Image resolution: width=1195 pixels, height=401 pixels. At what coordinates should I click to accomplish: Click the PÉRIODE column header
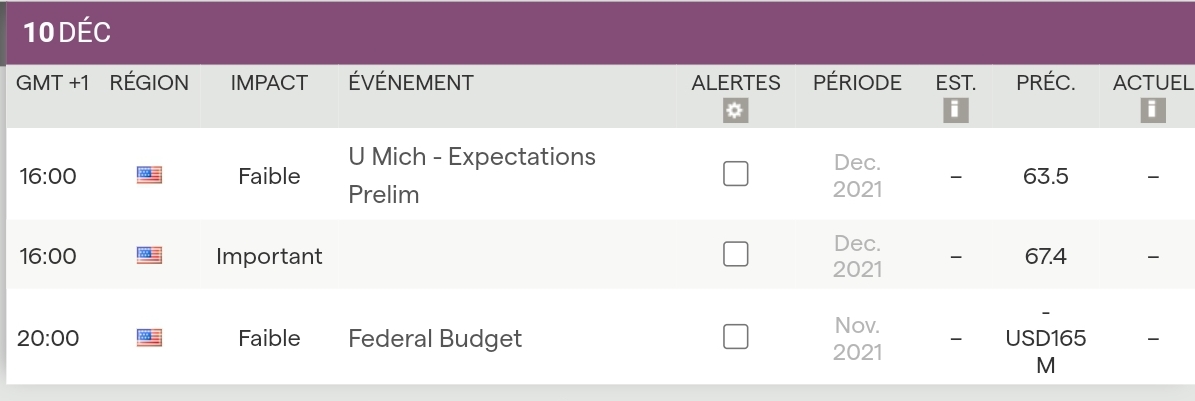pyautogui.click(x=857, y=84)
